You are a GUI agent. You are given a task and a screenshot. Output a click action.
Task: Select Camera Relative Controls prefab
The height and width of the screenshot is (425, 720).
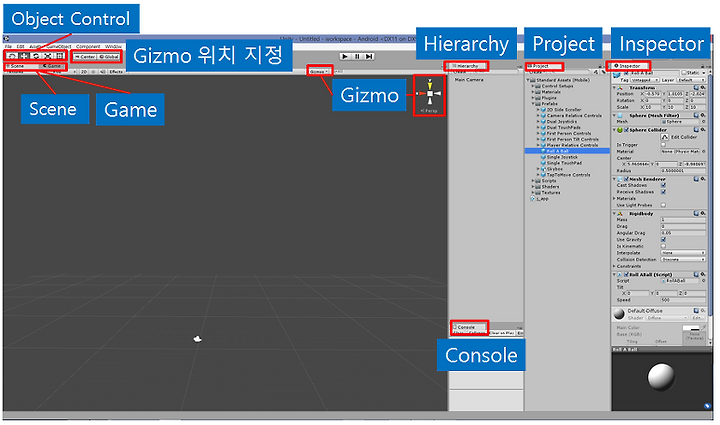(574, 116)
